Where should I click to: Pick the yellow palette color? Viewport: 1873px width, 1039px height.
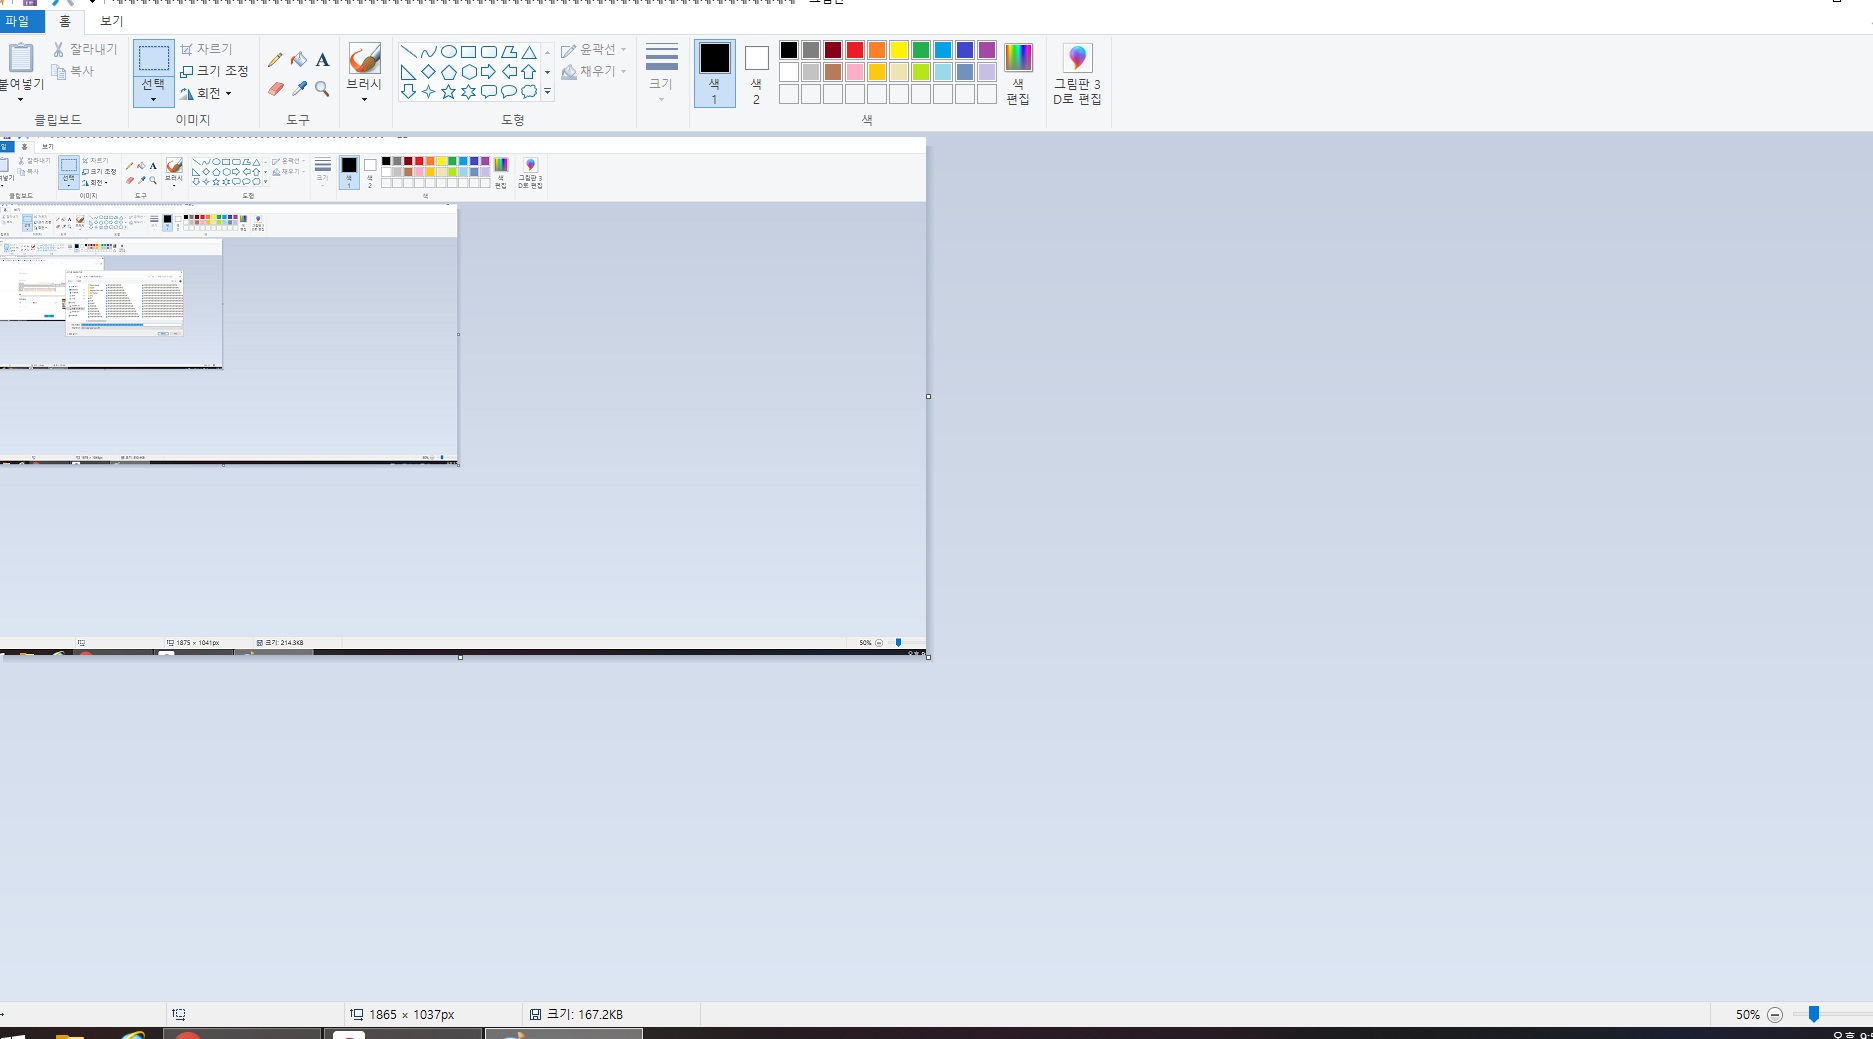click(x=899, y=50)
